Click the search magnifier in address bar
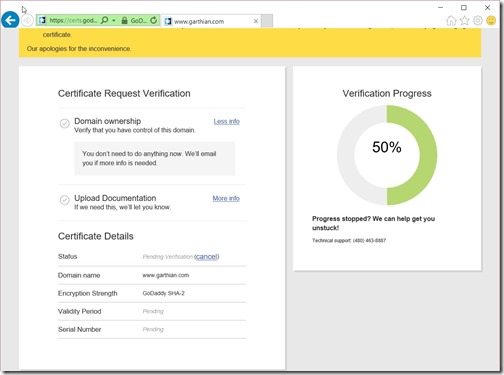The height and width of the screenshot is (375, 504). [x=104, y=20]
